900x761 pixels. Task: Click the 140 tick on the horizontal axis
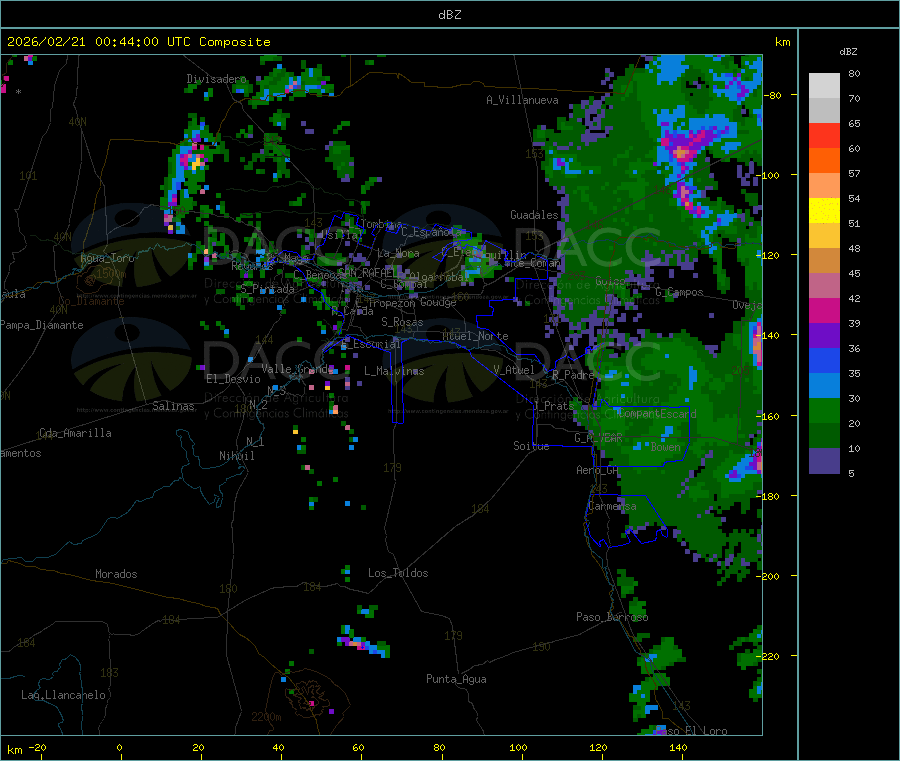click(678, 747)
